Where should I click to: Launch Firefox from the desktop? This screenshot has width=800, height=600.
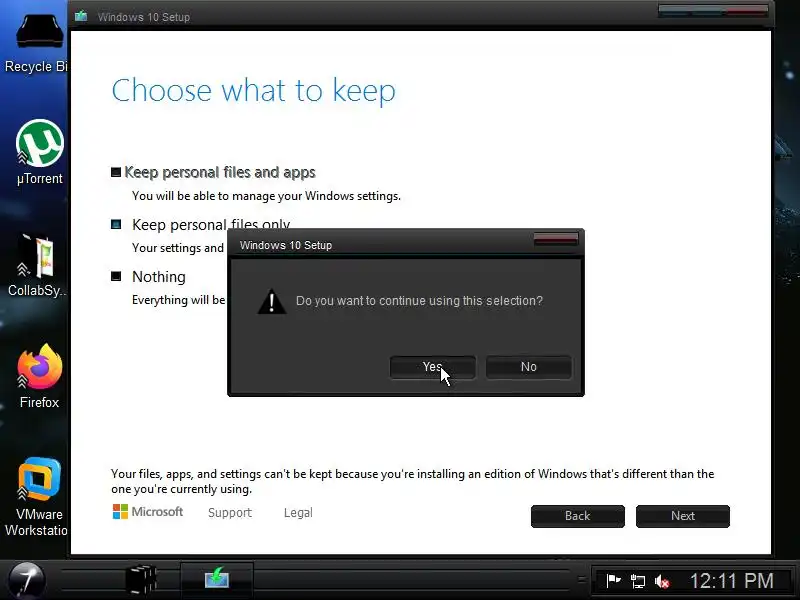39,376
